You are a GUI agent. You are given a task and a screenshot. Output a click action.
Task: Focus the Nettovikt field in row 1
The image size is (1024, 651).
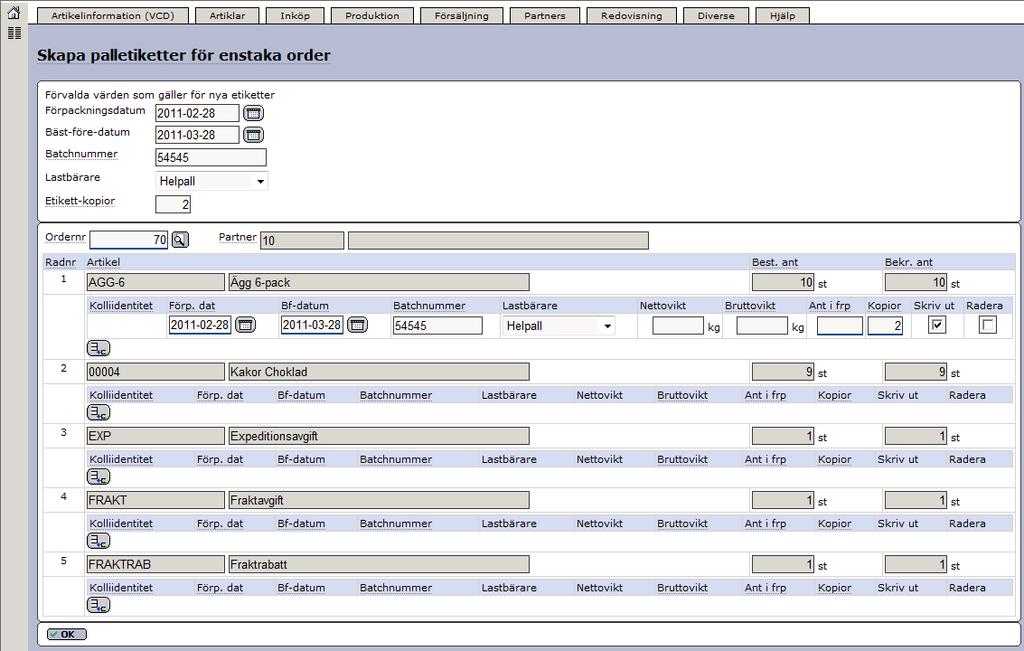point(678,325)
